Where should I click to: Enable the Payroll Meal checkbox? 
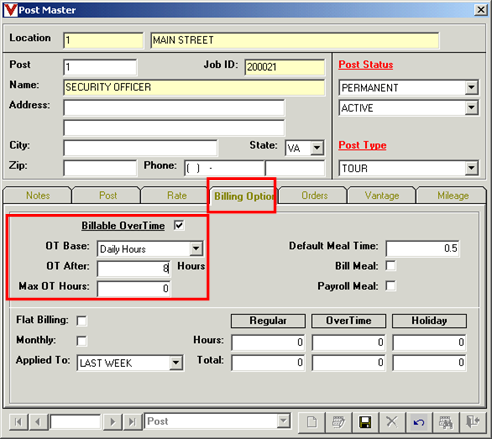(x=391, y=286)
